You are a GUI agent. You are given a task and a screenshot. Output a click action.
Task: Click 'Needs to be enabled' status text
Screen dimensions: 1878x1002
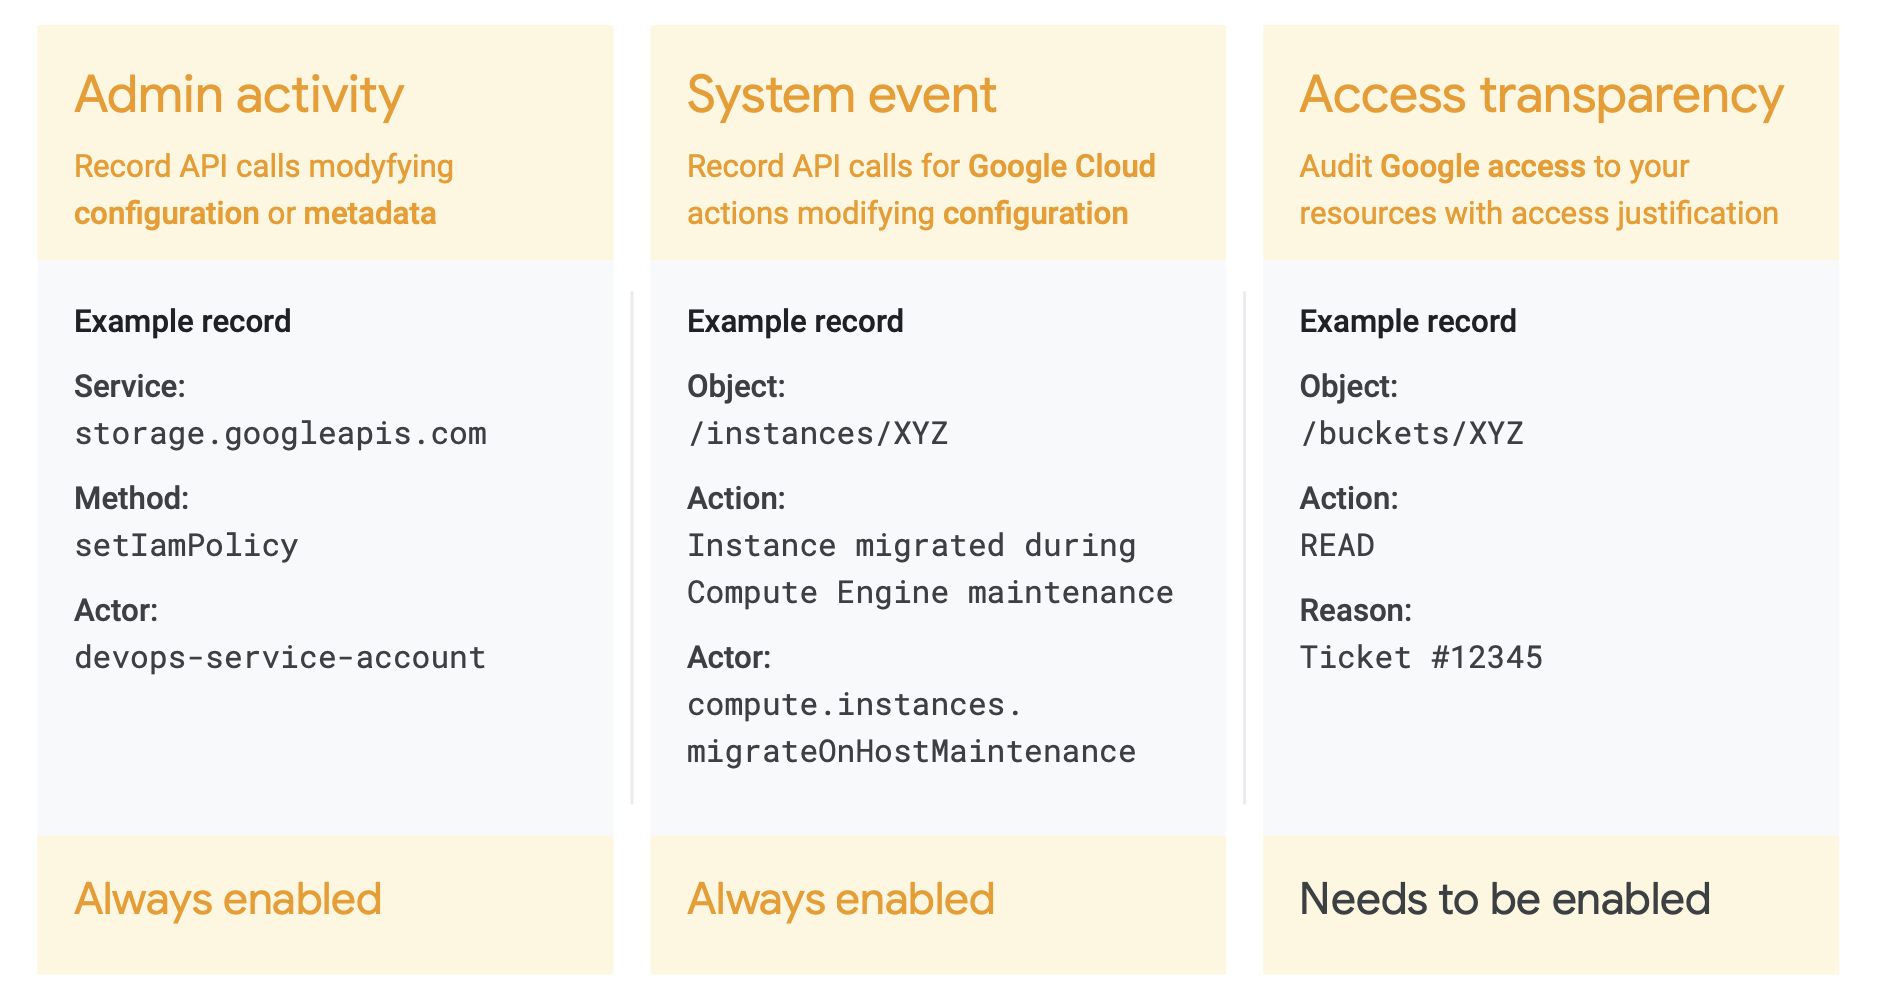click(1505, 899)
